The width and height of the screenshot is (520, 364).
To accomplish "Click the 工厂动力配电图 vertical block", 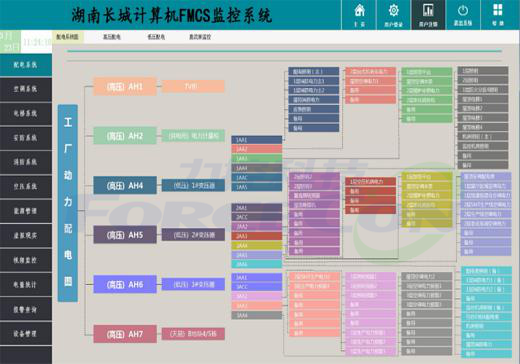I will pyautogui.click(x=68, y=203).
